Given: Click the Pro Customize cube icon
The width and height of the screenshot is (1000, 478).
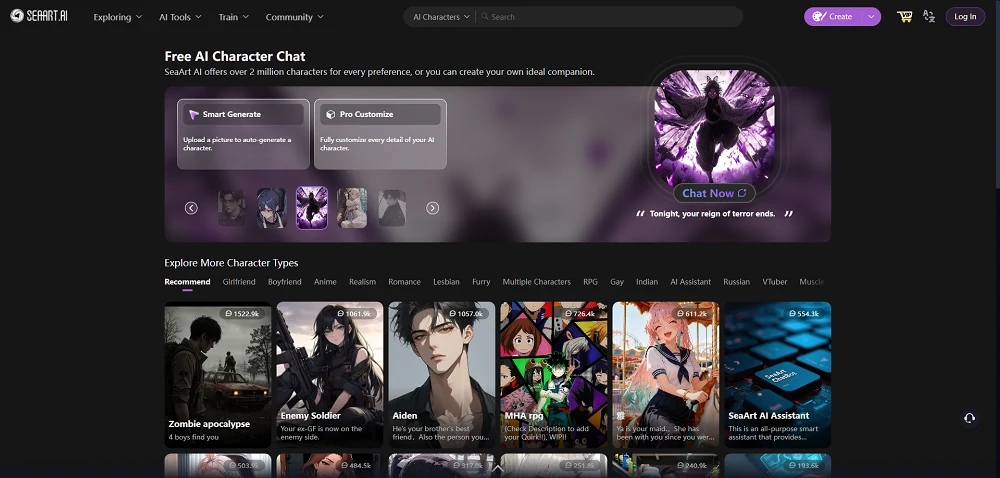Looking at the screenshot, I should (330, 115).
